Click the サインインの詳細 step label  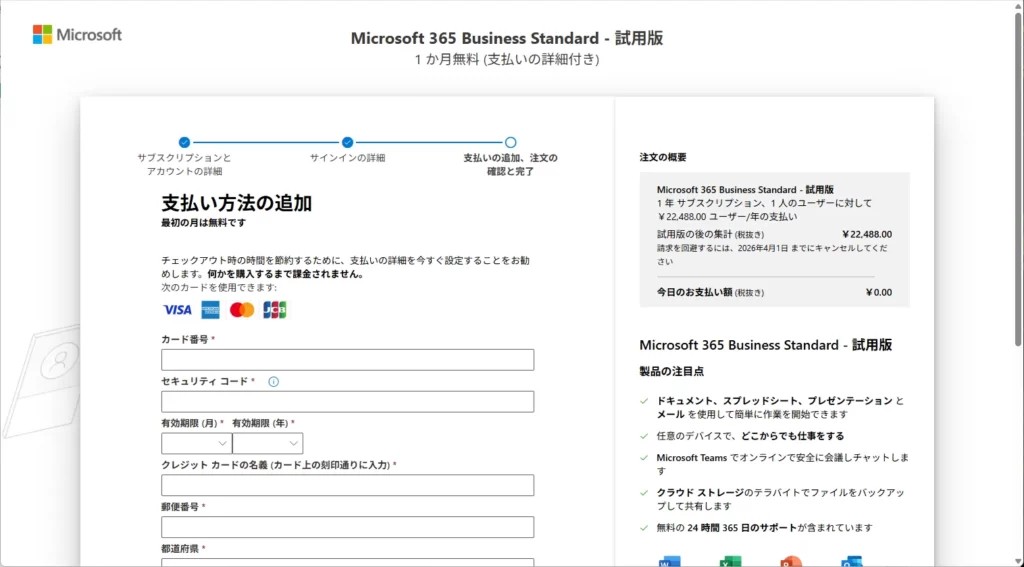pyautogui.click(x=347, y=158)
